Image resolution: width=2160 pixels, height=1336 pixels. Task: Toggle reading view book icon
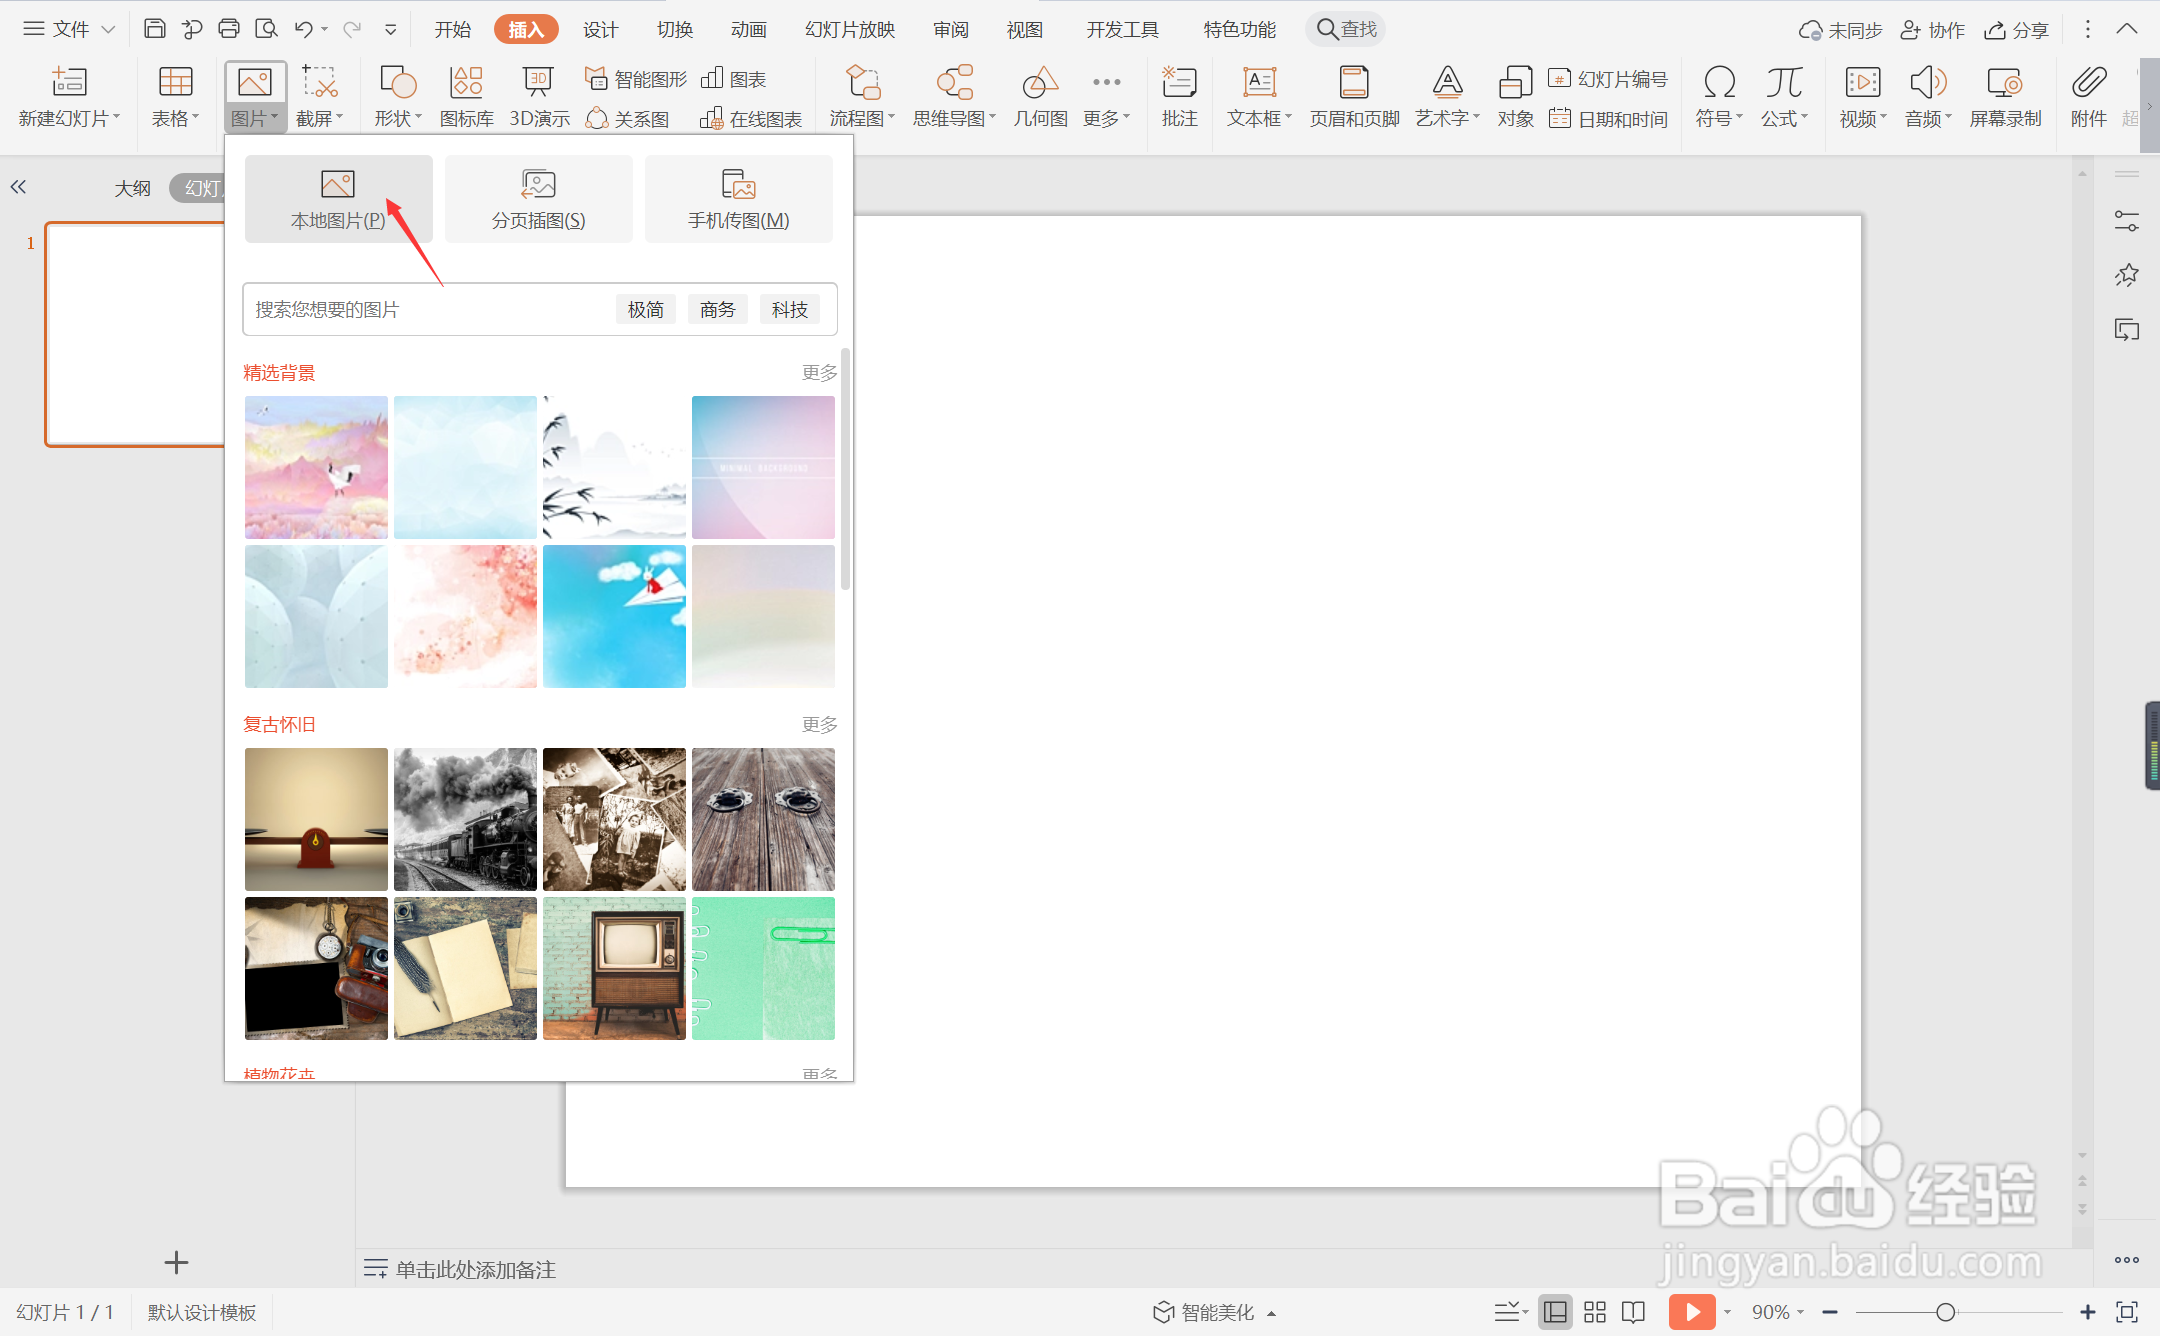[1633, 1312]
